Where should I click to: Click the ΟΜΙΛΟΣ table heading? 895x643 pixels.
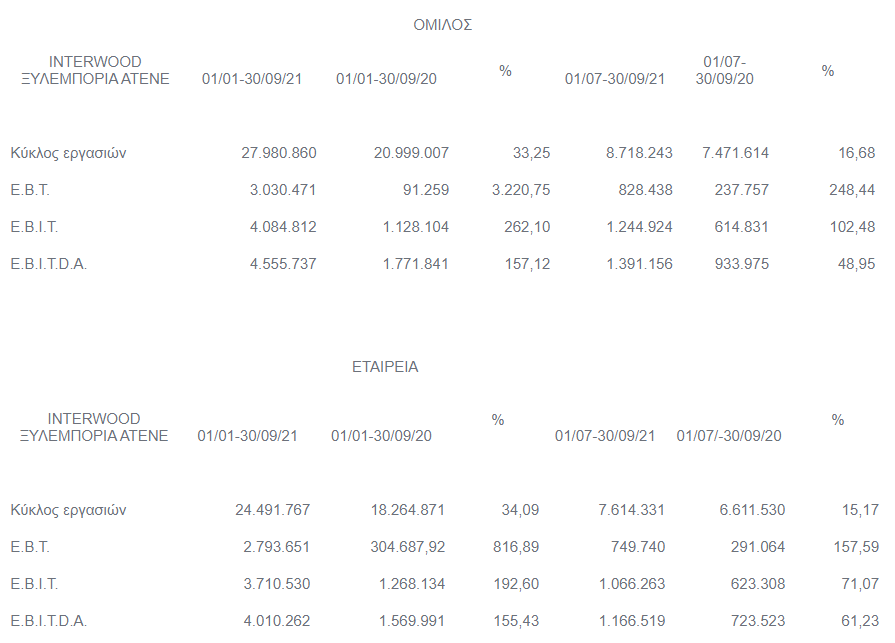tap(442, 25)
